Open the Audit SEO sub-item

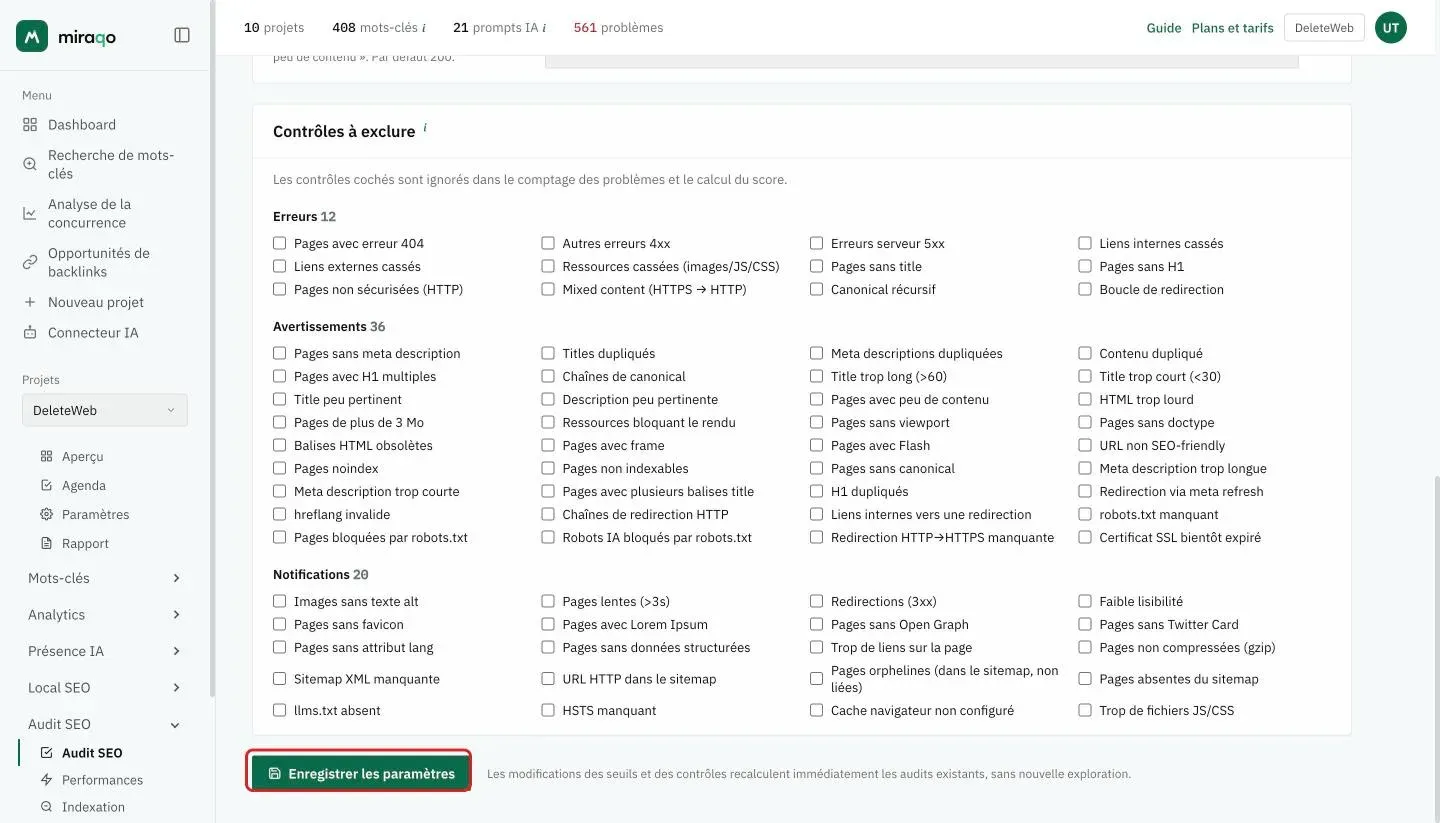92,753
